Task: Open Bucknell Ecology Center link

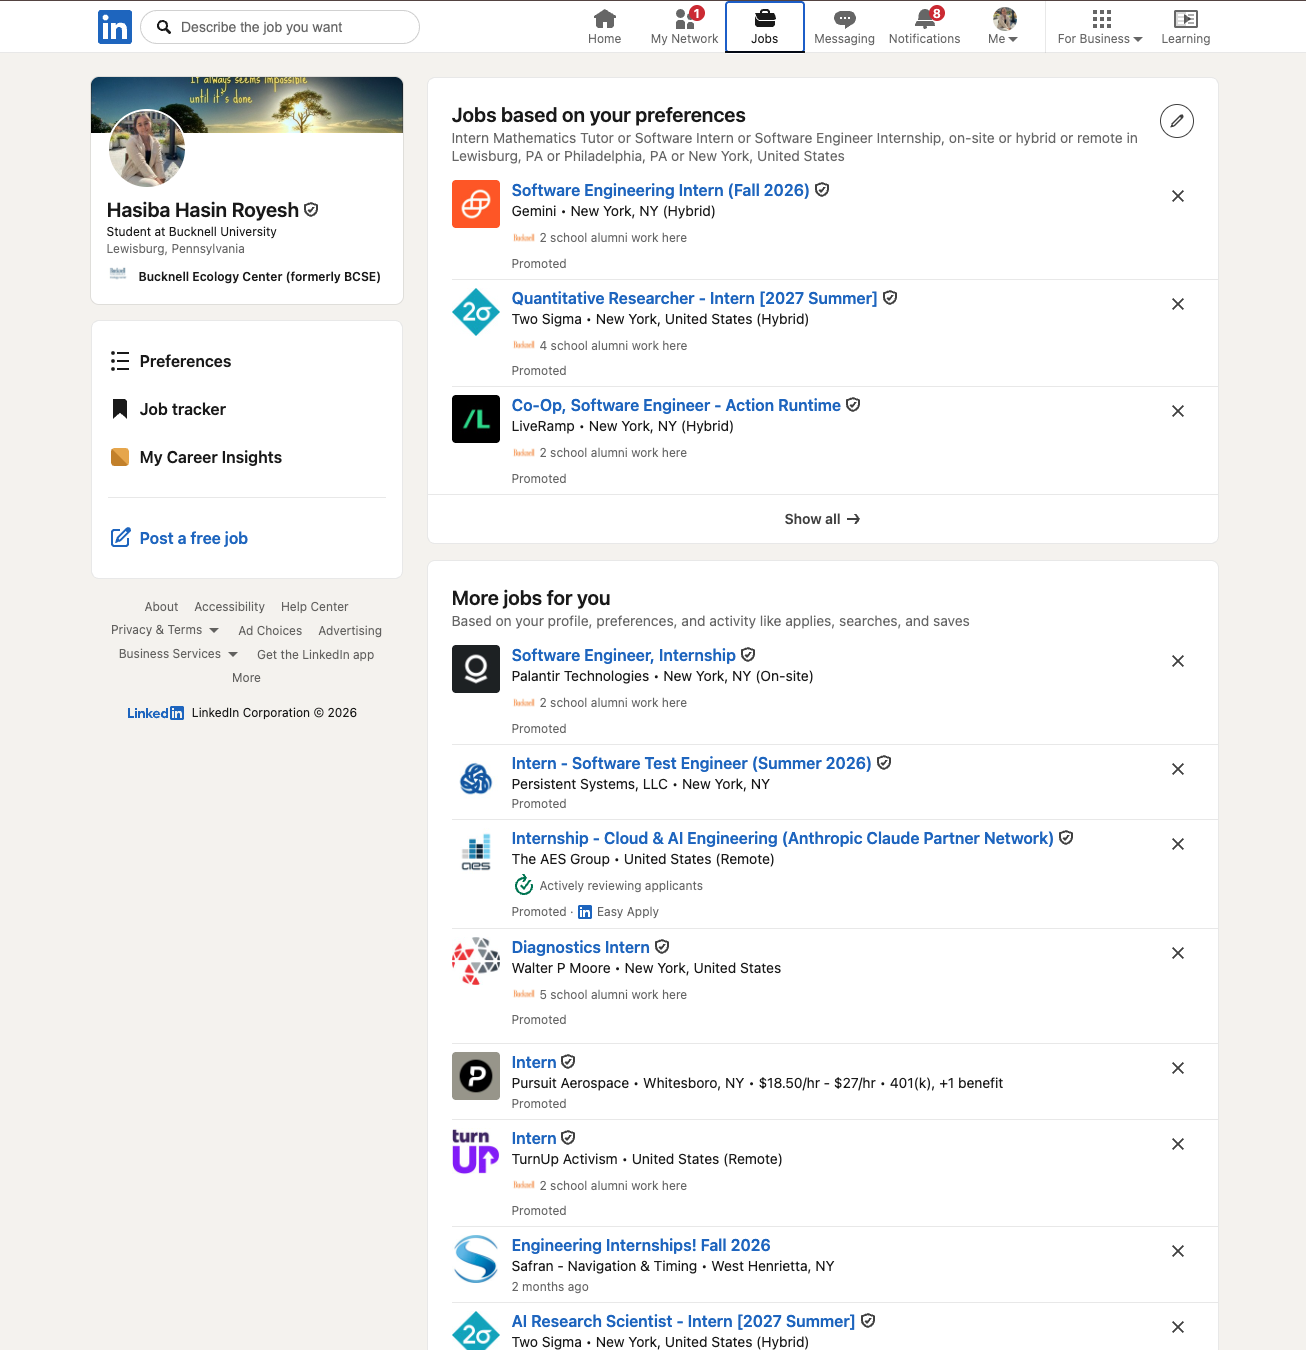Action: point(259,276)
